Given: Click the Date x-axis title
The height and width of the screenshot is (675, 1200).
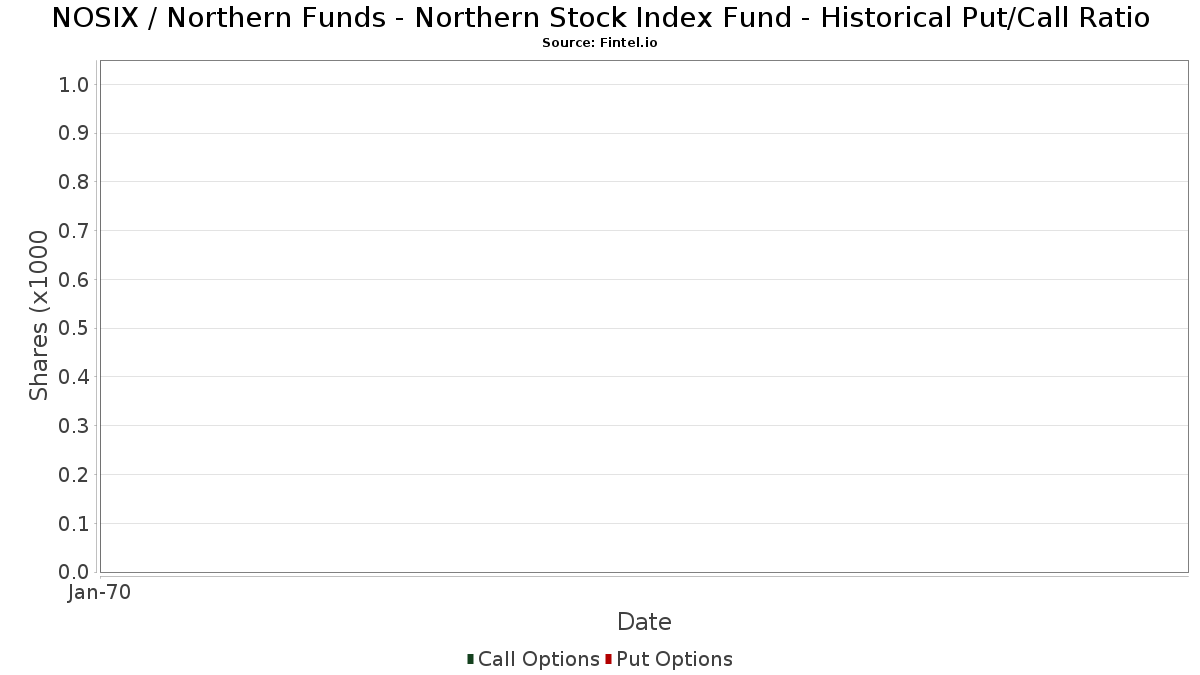Looking at the screenshot, I should pos(644,622).
